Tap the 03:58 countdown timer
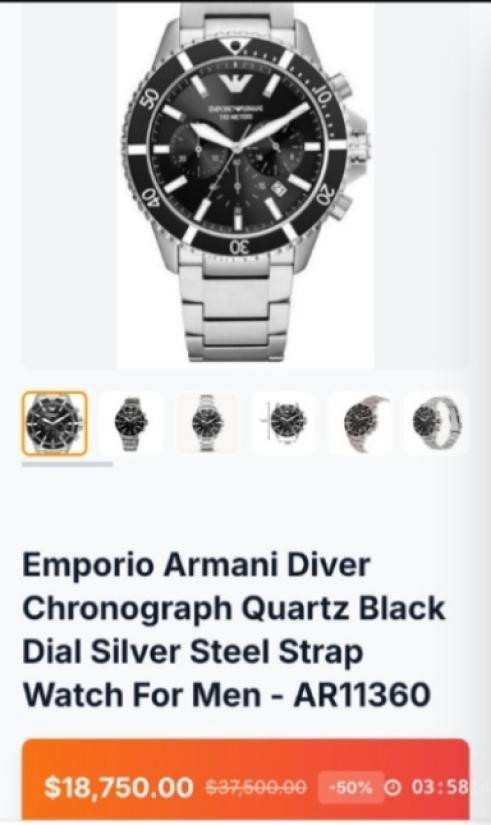The image size is (491, 825). [439, 787]
